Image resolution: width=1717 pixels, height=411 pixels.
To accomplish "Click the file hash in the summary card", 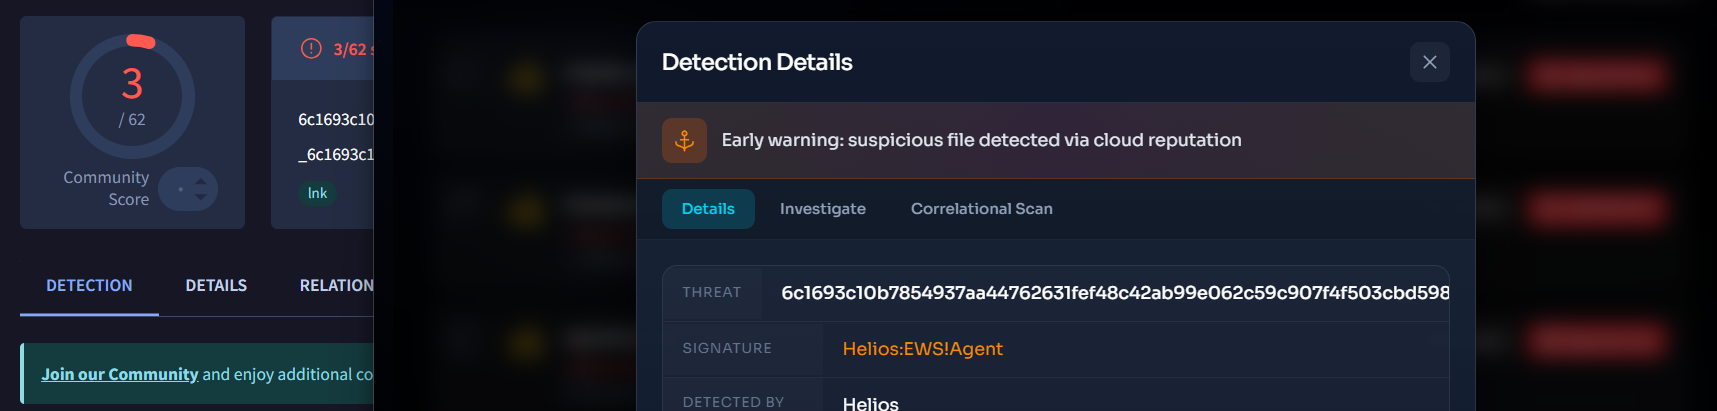I will [336, 120].
